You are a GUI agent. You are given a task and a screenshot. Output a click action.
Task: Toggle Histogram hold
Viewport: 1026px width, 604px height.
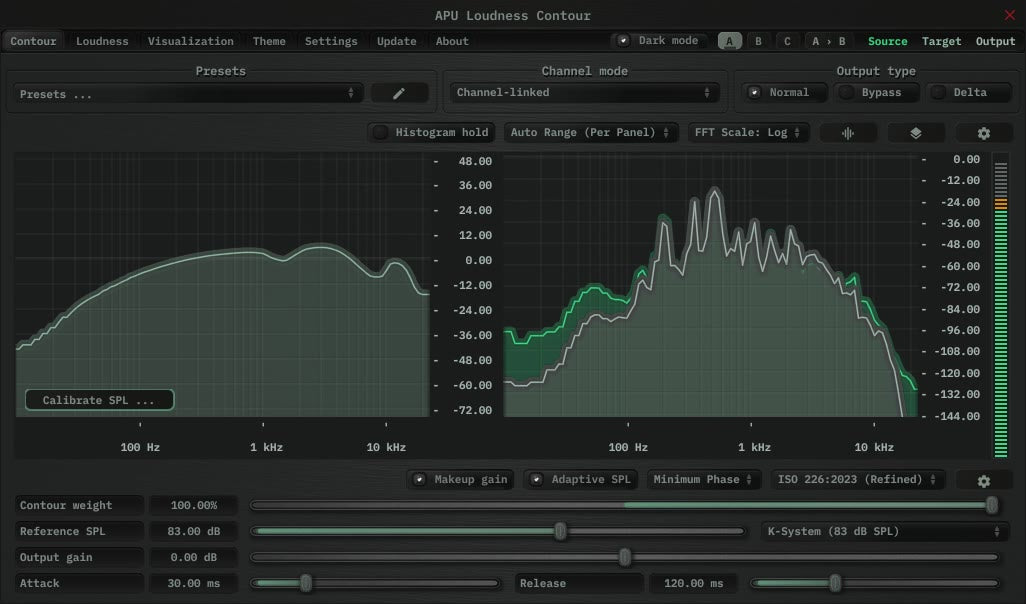point(431,132)
